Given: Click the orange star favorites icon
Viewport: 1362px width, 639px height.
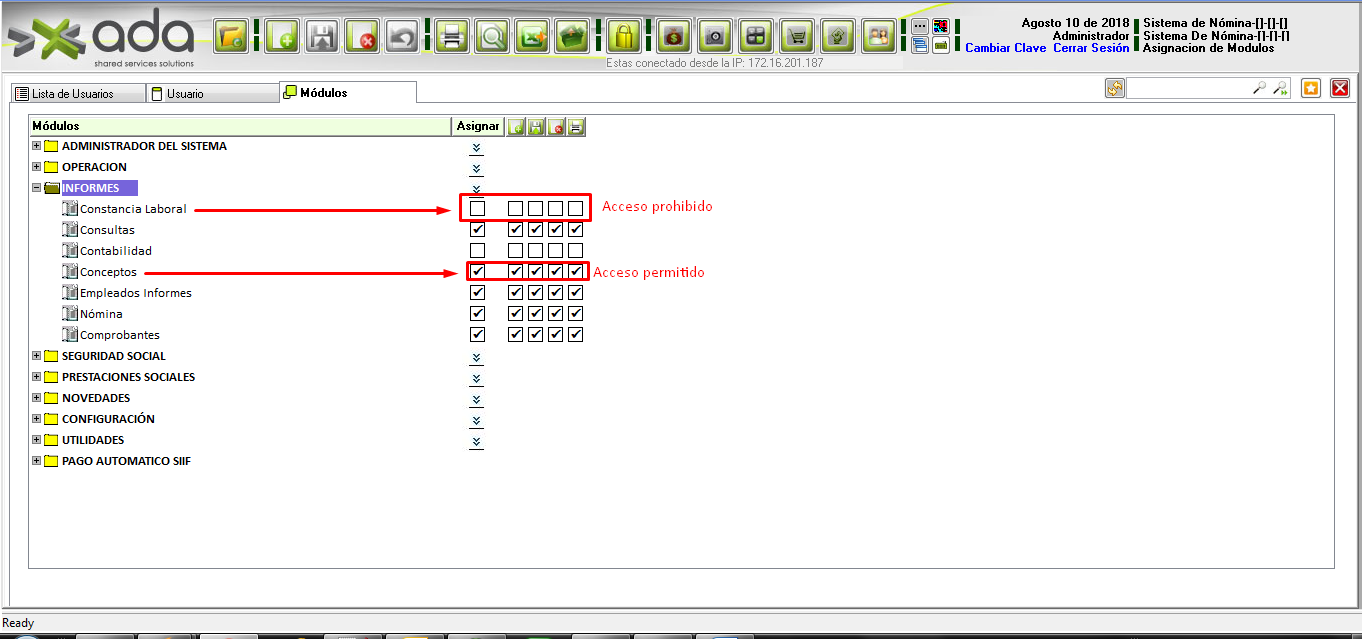Looking at the screenshot, I should pos(1311,88).
